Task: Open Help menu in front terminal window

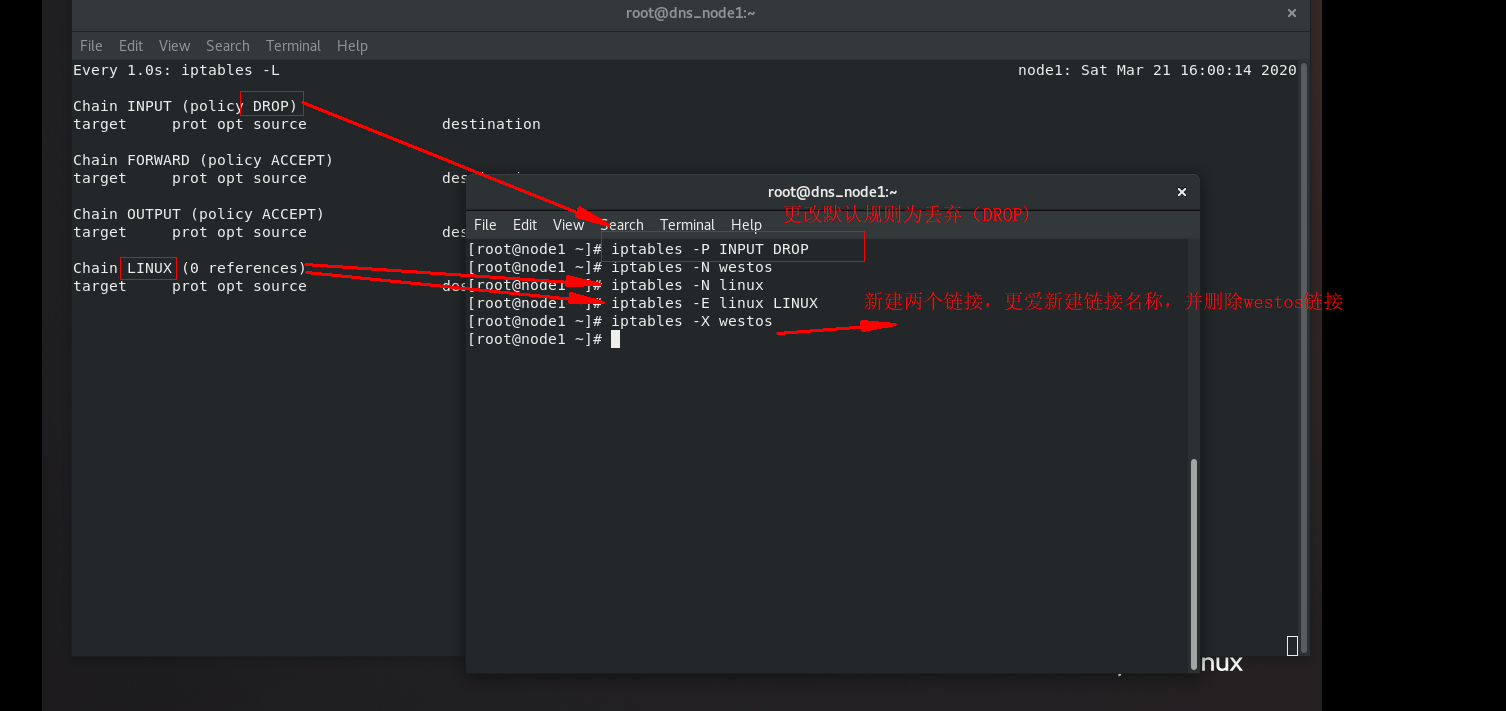Action: pos(746,225)
